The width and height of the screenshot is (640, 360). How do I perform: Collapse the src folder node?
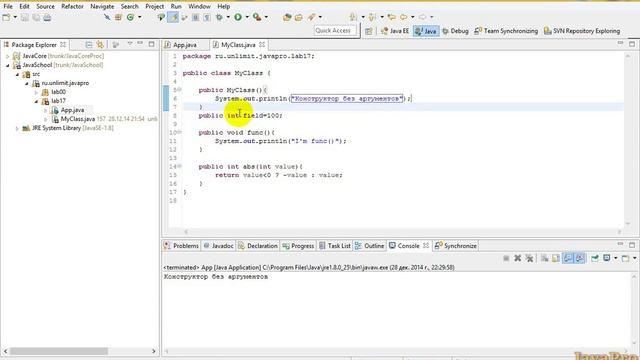click(x=18, y=74)
